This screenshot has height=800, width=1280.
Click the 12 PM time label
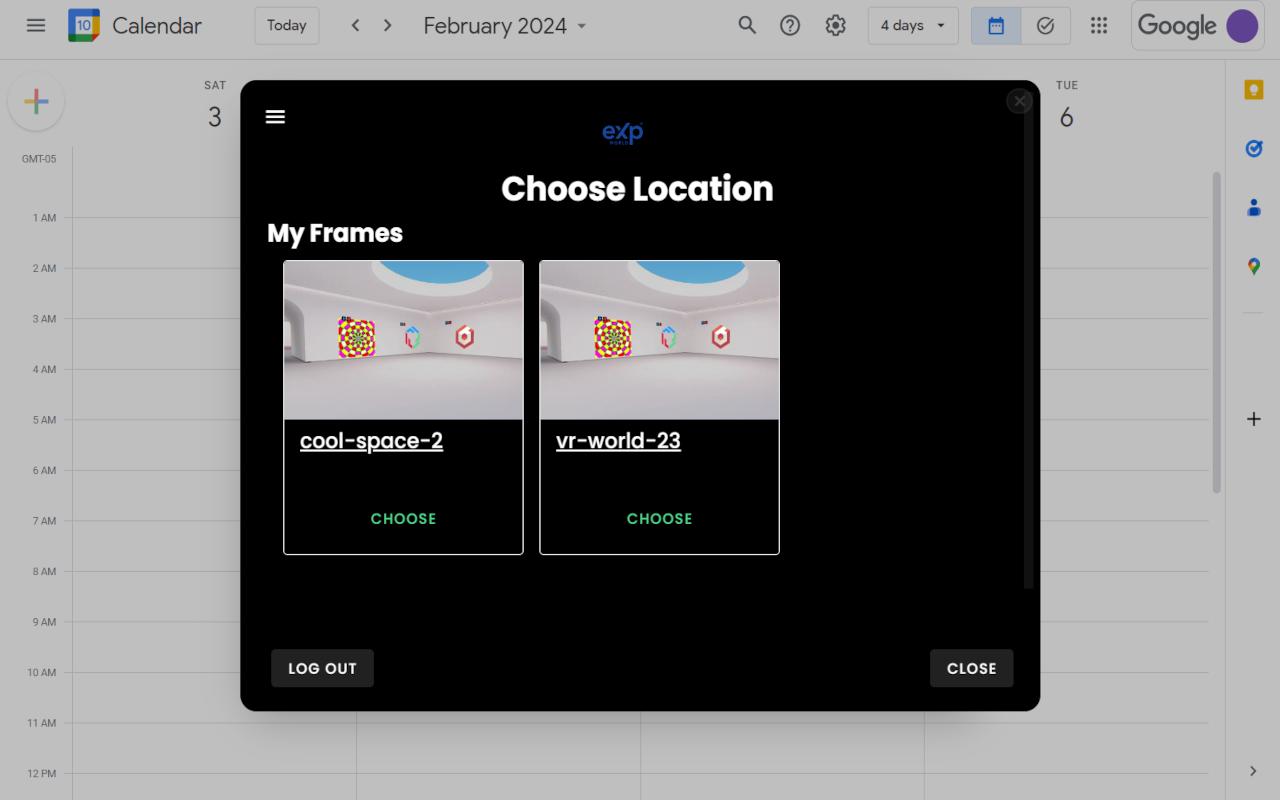[42, 774]
